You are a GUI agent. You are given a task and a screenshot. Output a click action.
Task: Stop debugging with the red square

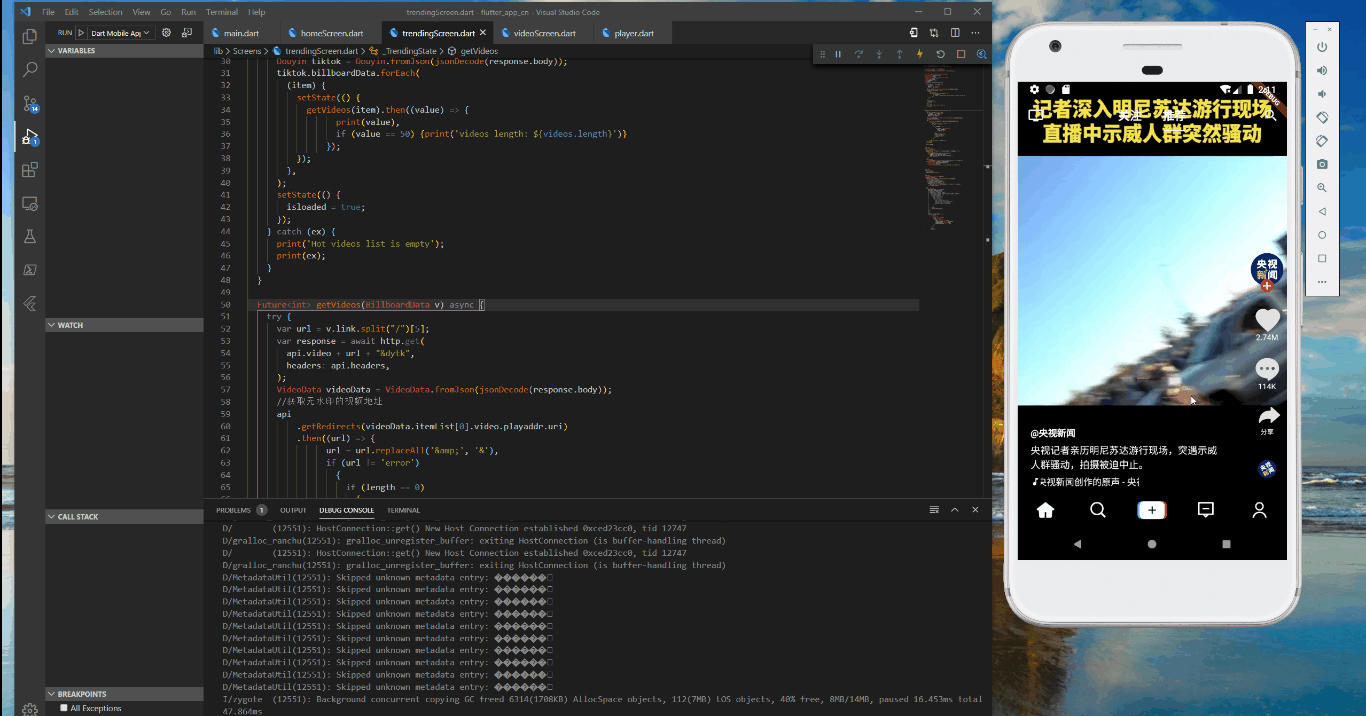point(961,54)
